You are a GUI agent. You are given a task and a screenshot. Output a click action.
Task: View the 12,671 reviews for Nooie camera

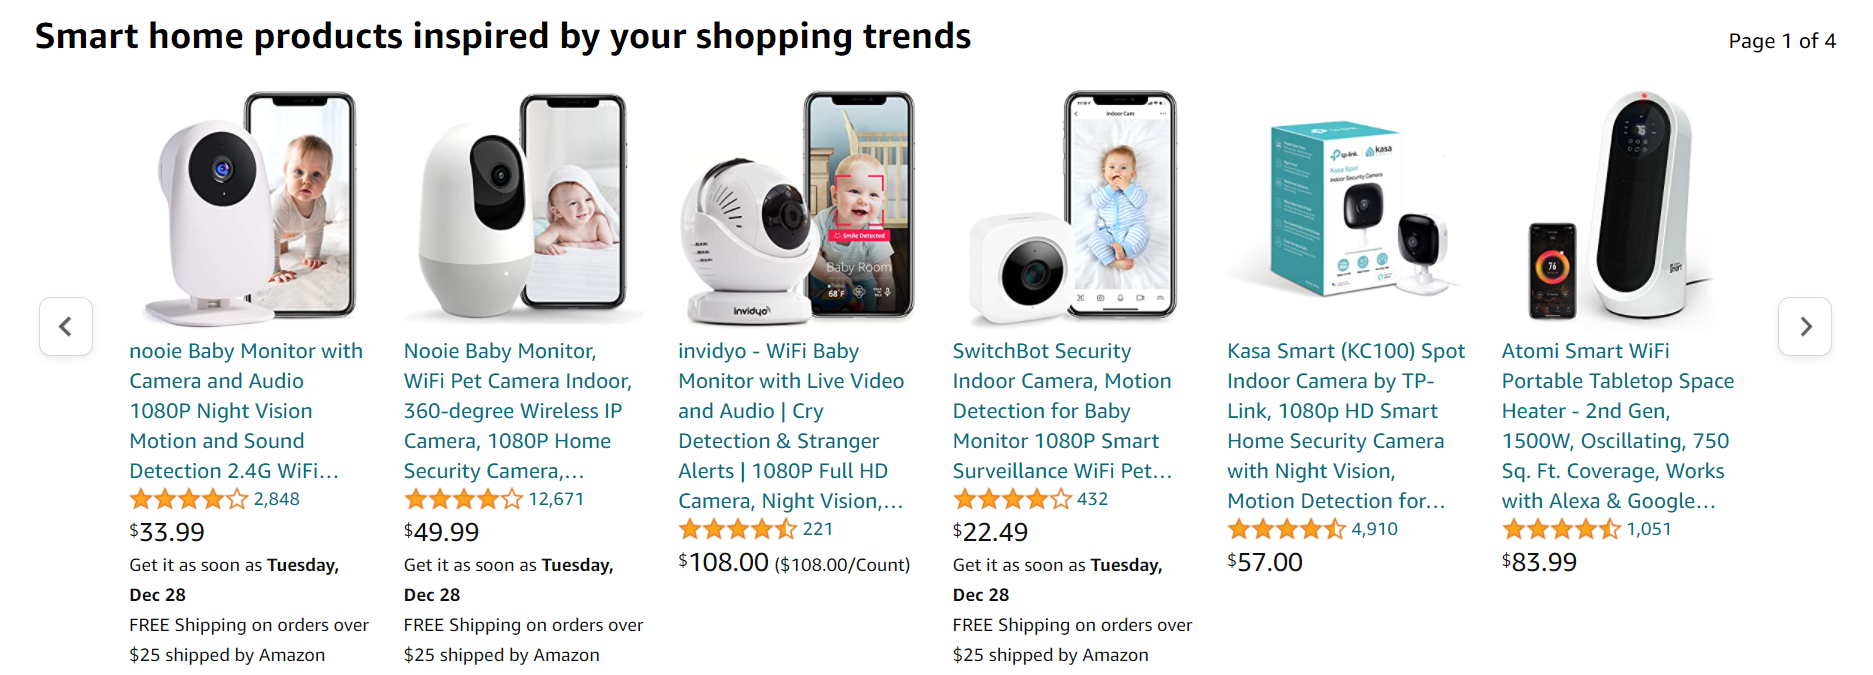pyautogui.click(x=556, y=499)
